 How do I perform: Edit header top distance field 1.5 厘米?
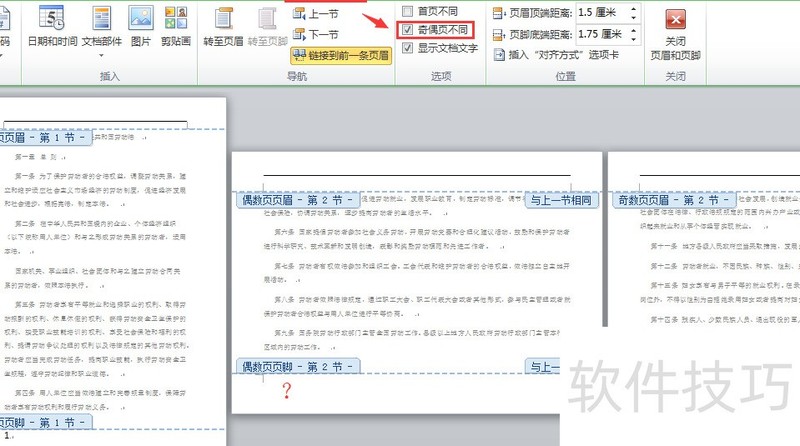click(602, 13)
